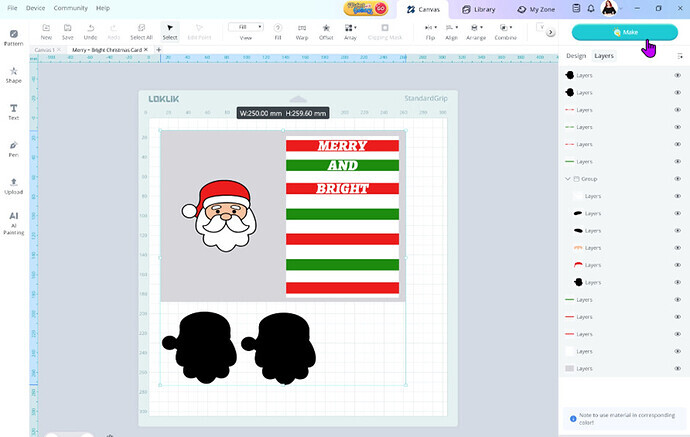Screen dimensions: 690x437
Task: Expand the Combine dropdown
Action: coord(509,31)
